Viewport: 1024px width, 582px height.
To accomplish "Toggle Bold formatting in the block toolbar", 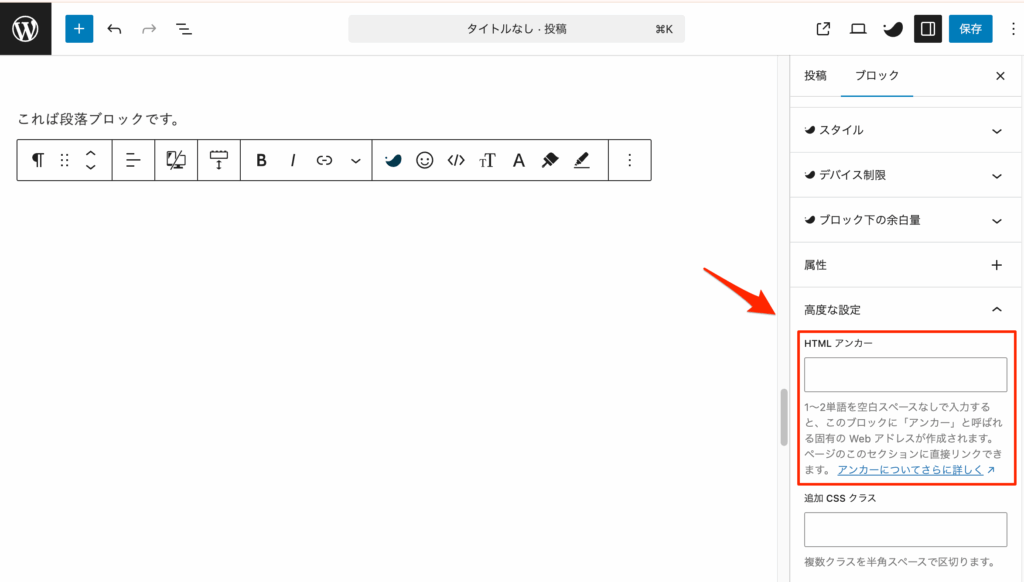I will point(261,160).
